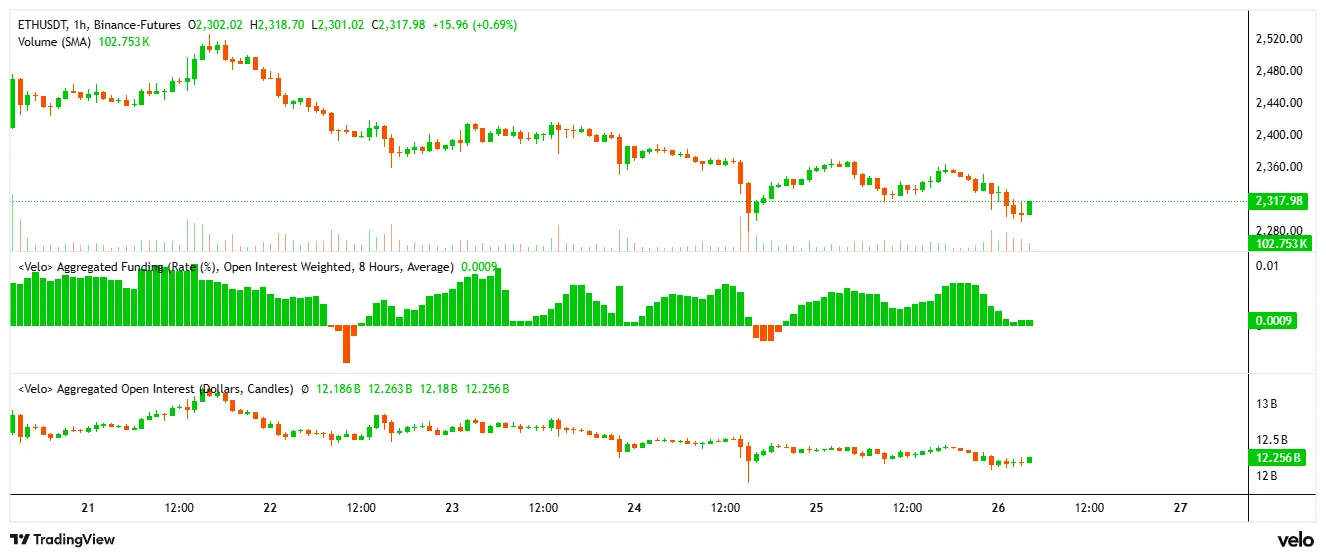Click the date 23 on time axis
The width and height of the screenshot is (1326, 557).
(x=452, y=508)
